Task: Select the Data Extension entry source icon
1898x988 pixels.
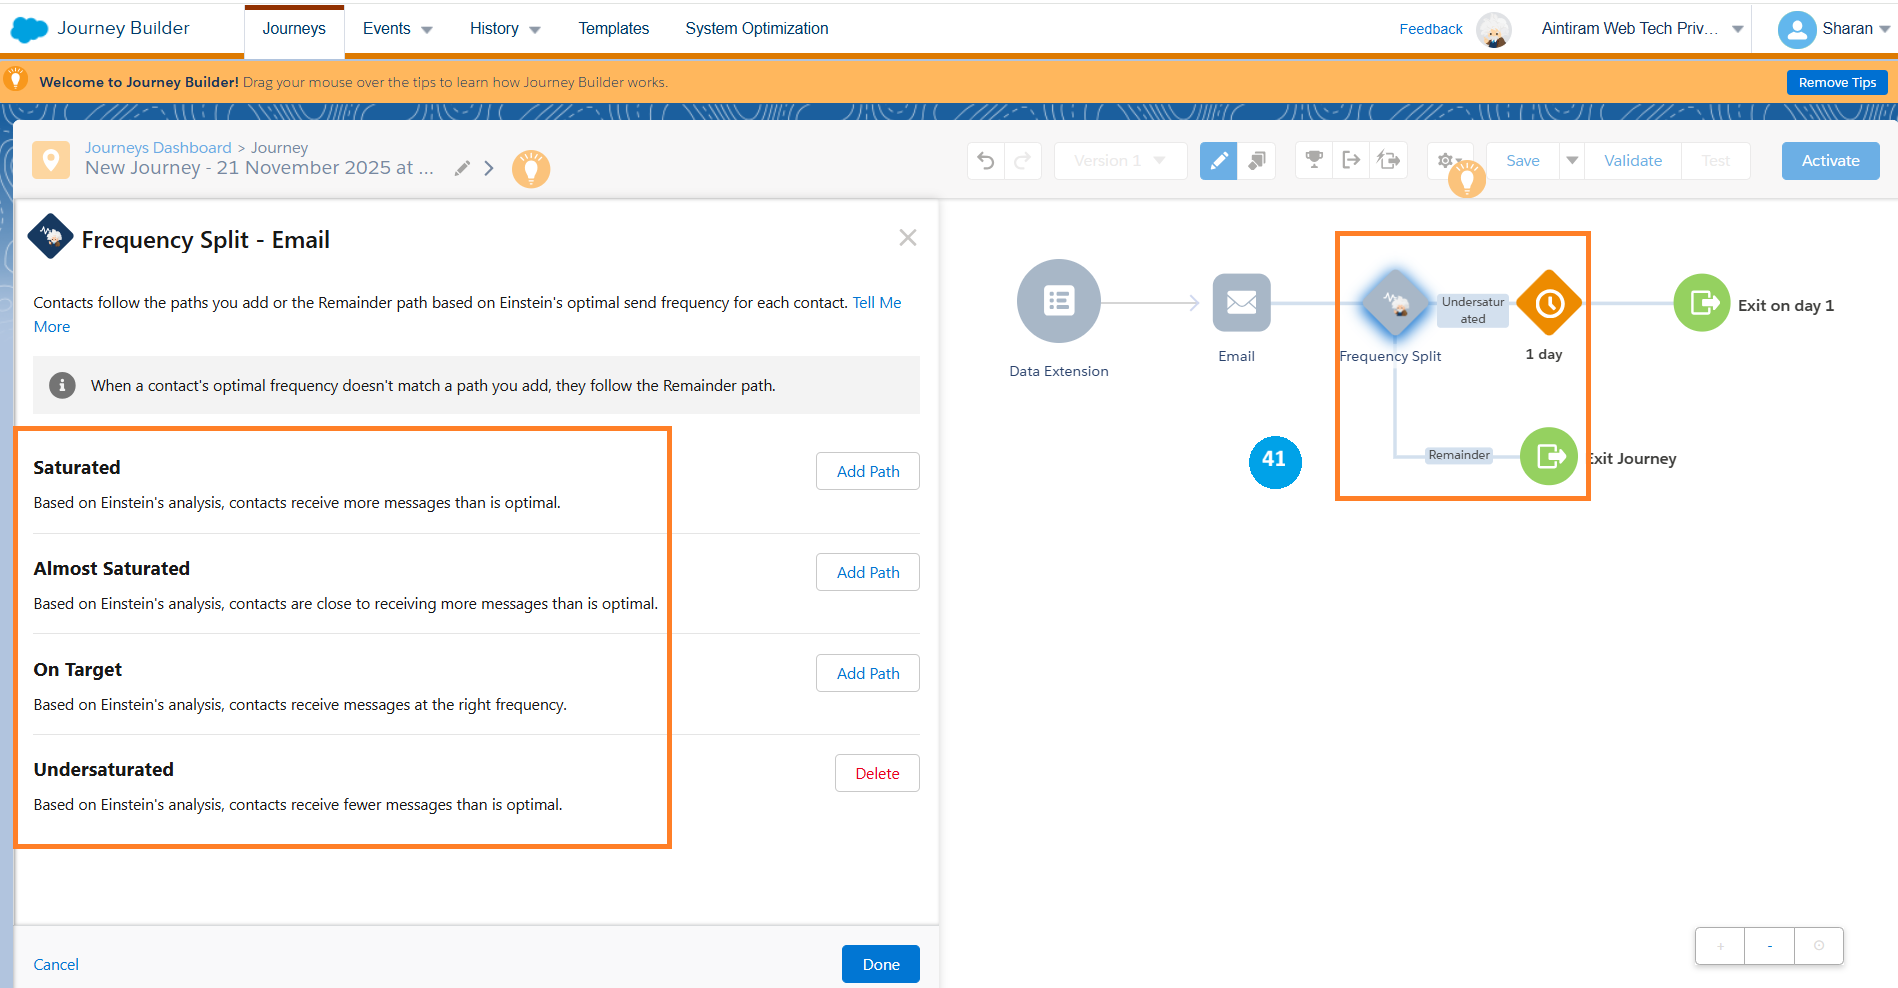Action: coord(1058,301)
